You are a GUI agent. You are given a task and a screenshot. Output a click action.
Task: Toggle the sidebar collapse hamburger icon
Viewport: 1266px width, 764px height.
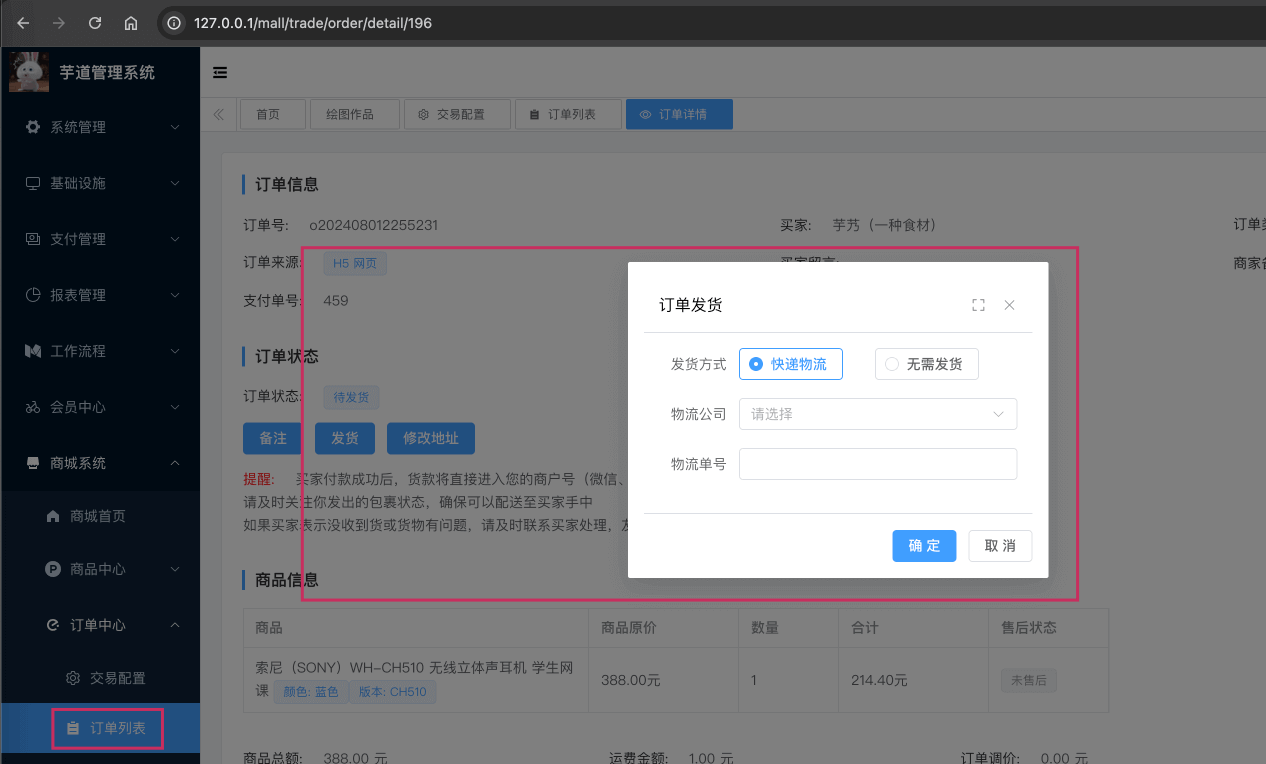click(x=219, y=72)
